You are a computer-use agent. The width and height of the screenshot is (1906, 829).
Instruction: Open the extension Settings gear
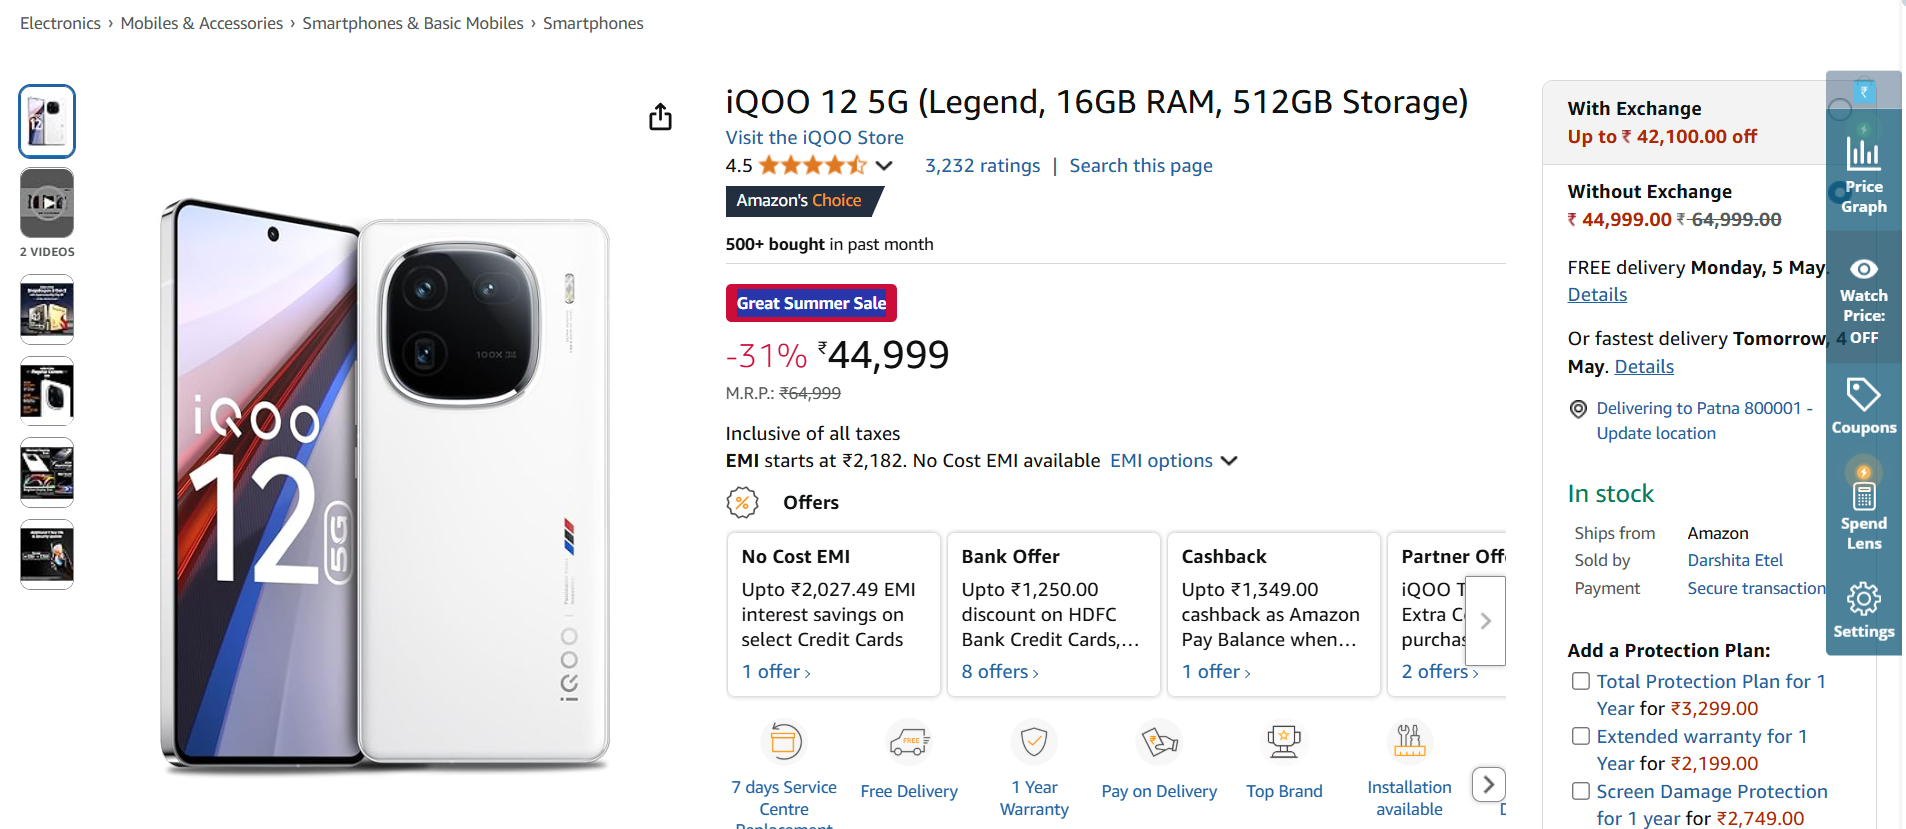[1863, 599]
